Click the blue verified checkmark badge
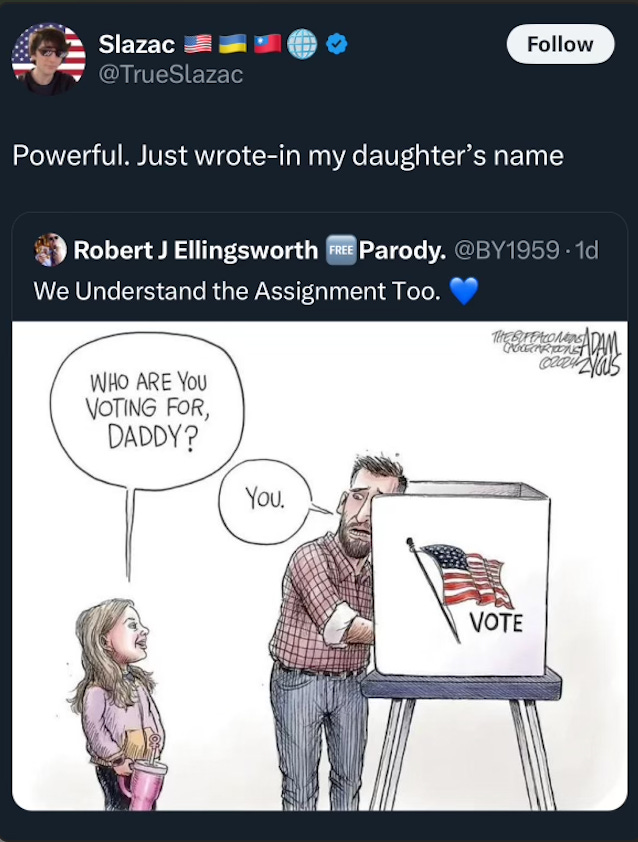The width and height of the screenshot is (638, 842). [x=337, y=44]
